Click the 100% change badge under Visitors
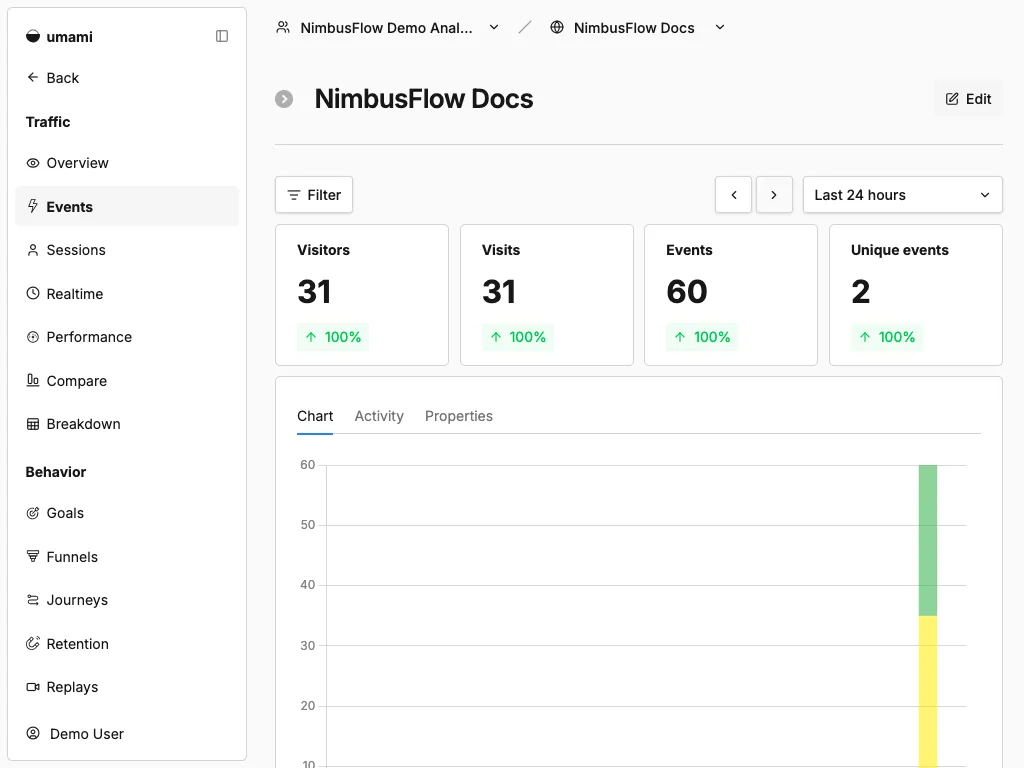 (333, 337)
